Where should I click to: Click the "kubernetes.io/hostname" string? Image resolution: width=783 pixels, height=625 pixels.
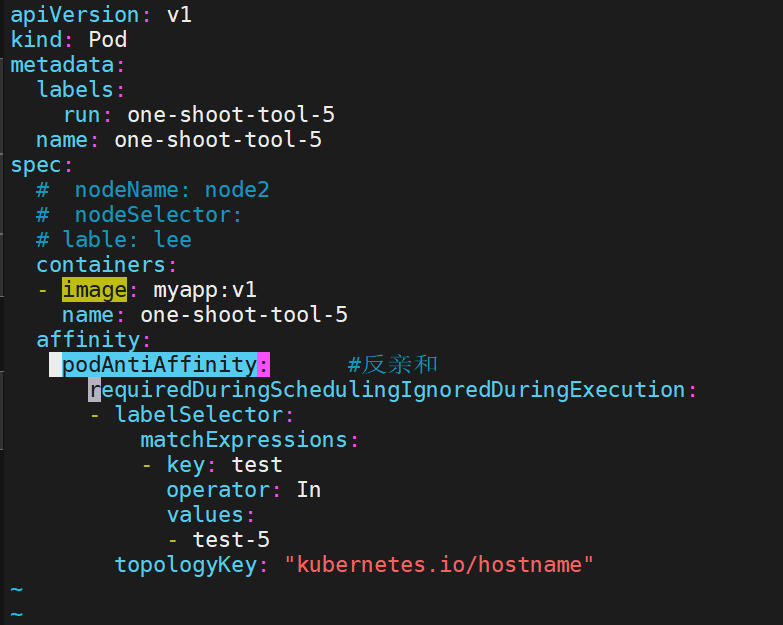pos(438,565)
